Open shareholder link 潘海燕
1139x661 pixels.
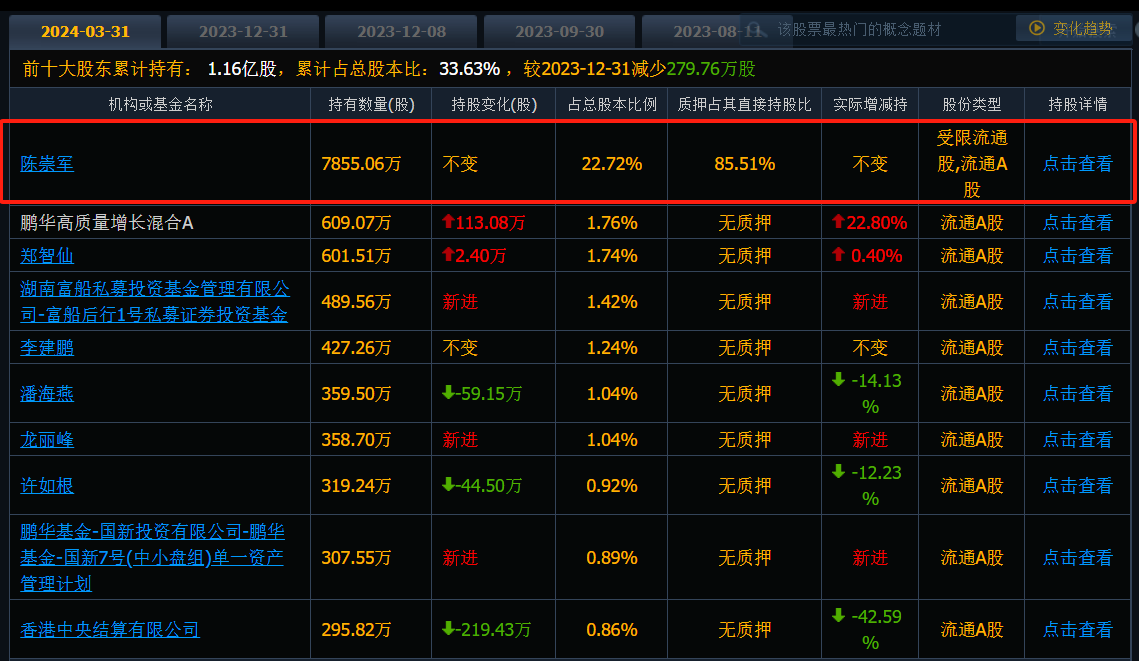tap(47, 394)
